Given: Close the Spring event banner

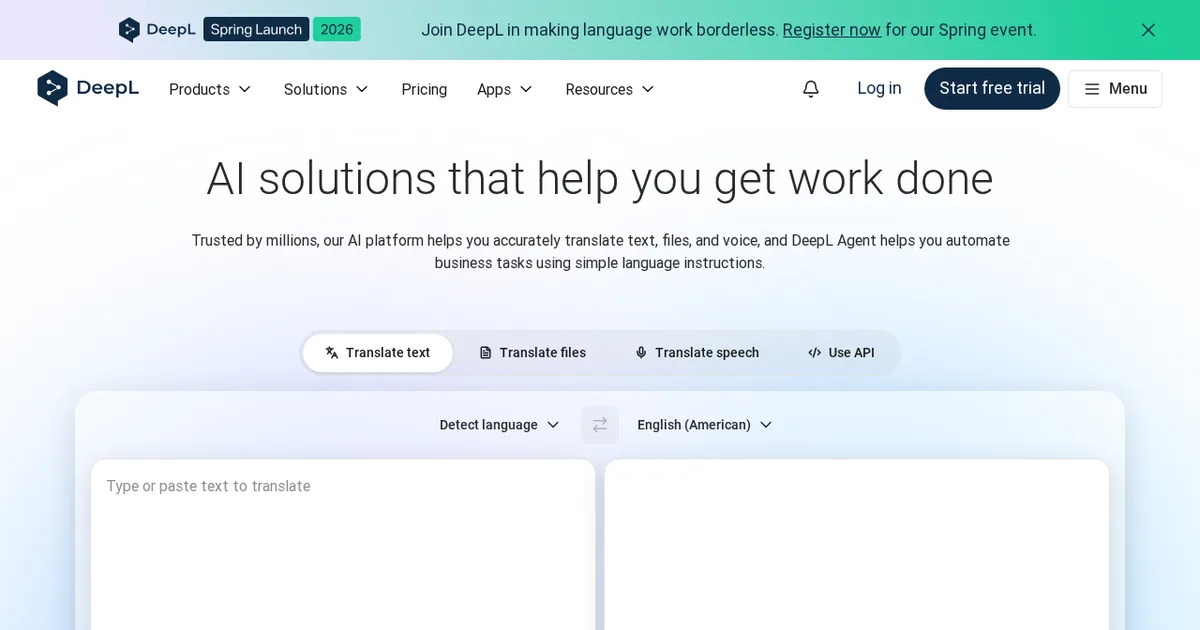Looking at the screenshot, I should coord(1148,30).
